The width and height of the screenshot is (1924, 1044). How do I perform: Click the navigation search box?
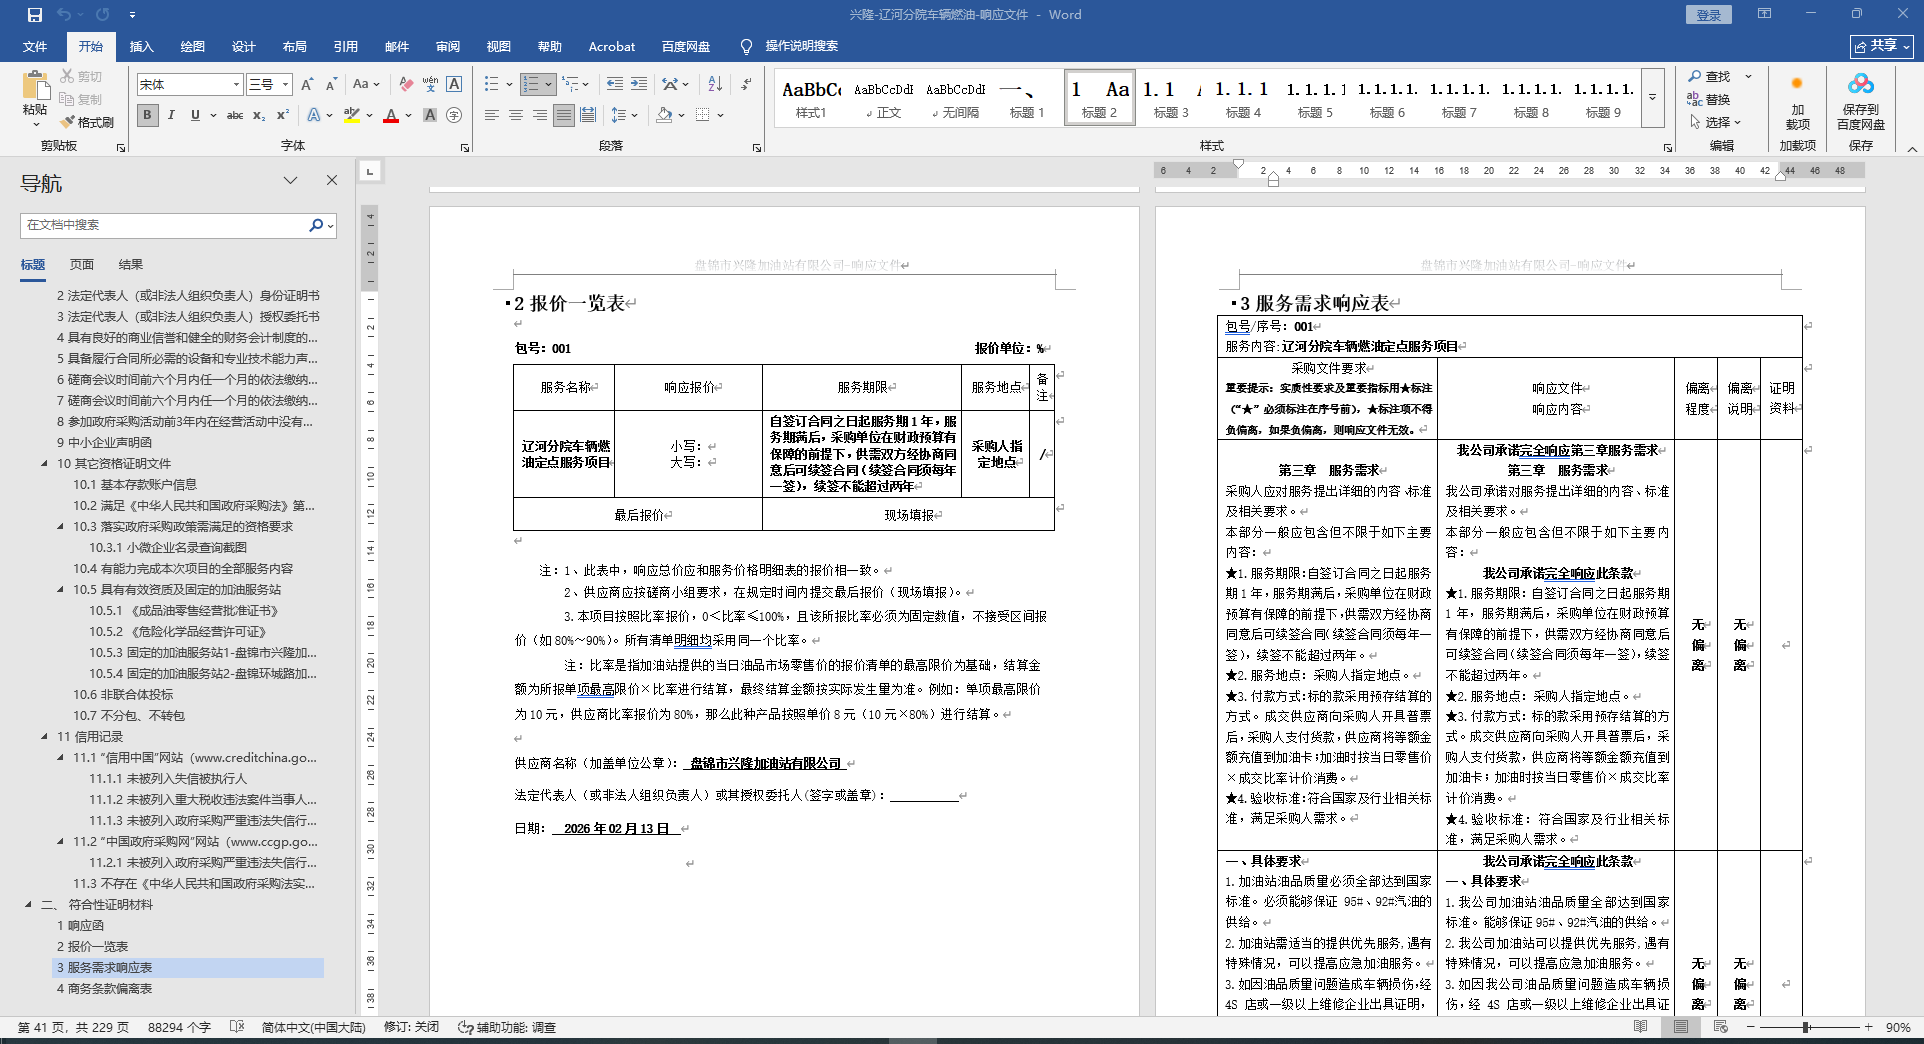178,225
